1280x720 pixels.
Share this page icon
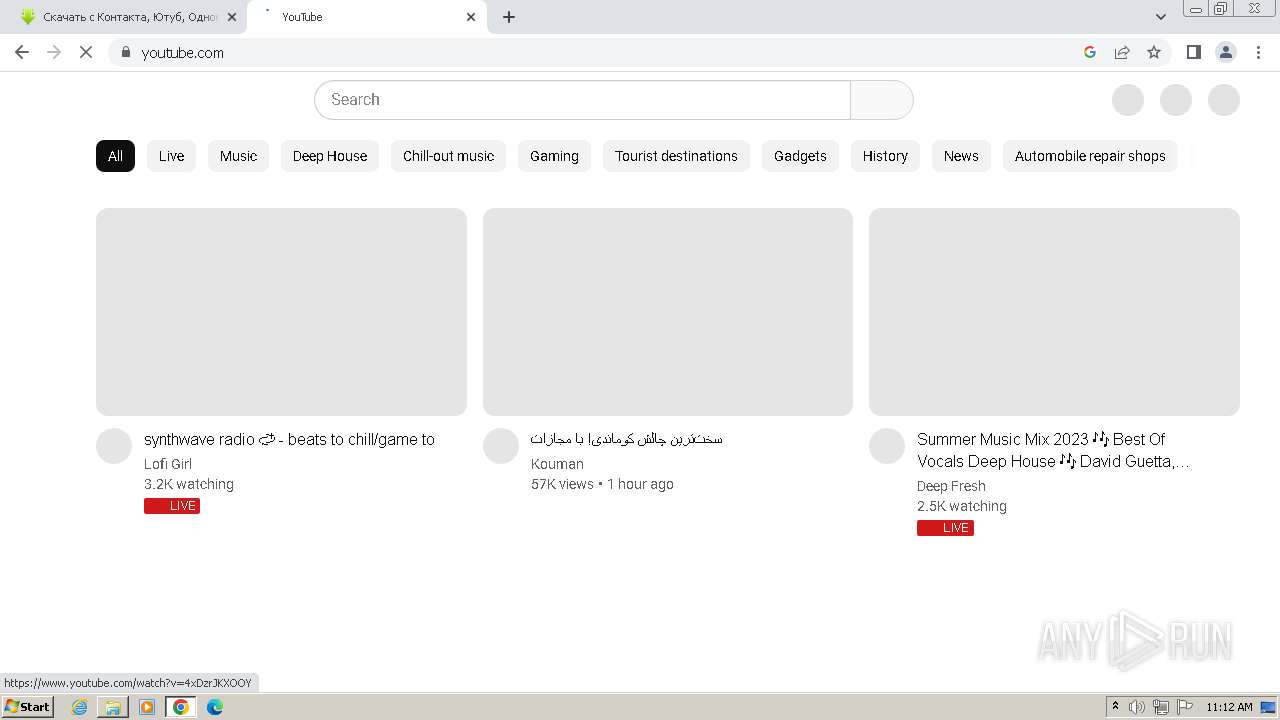[x=1122, y=52]
